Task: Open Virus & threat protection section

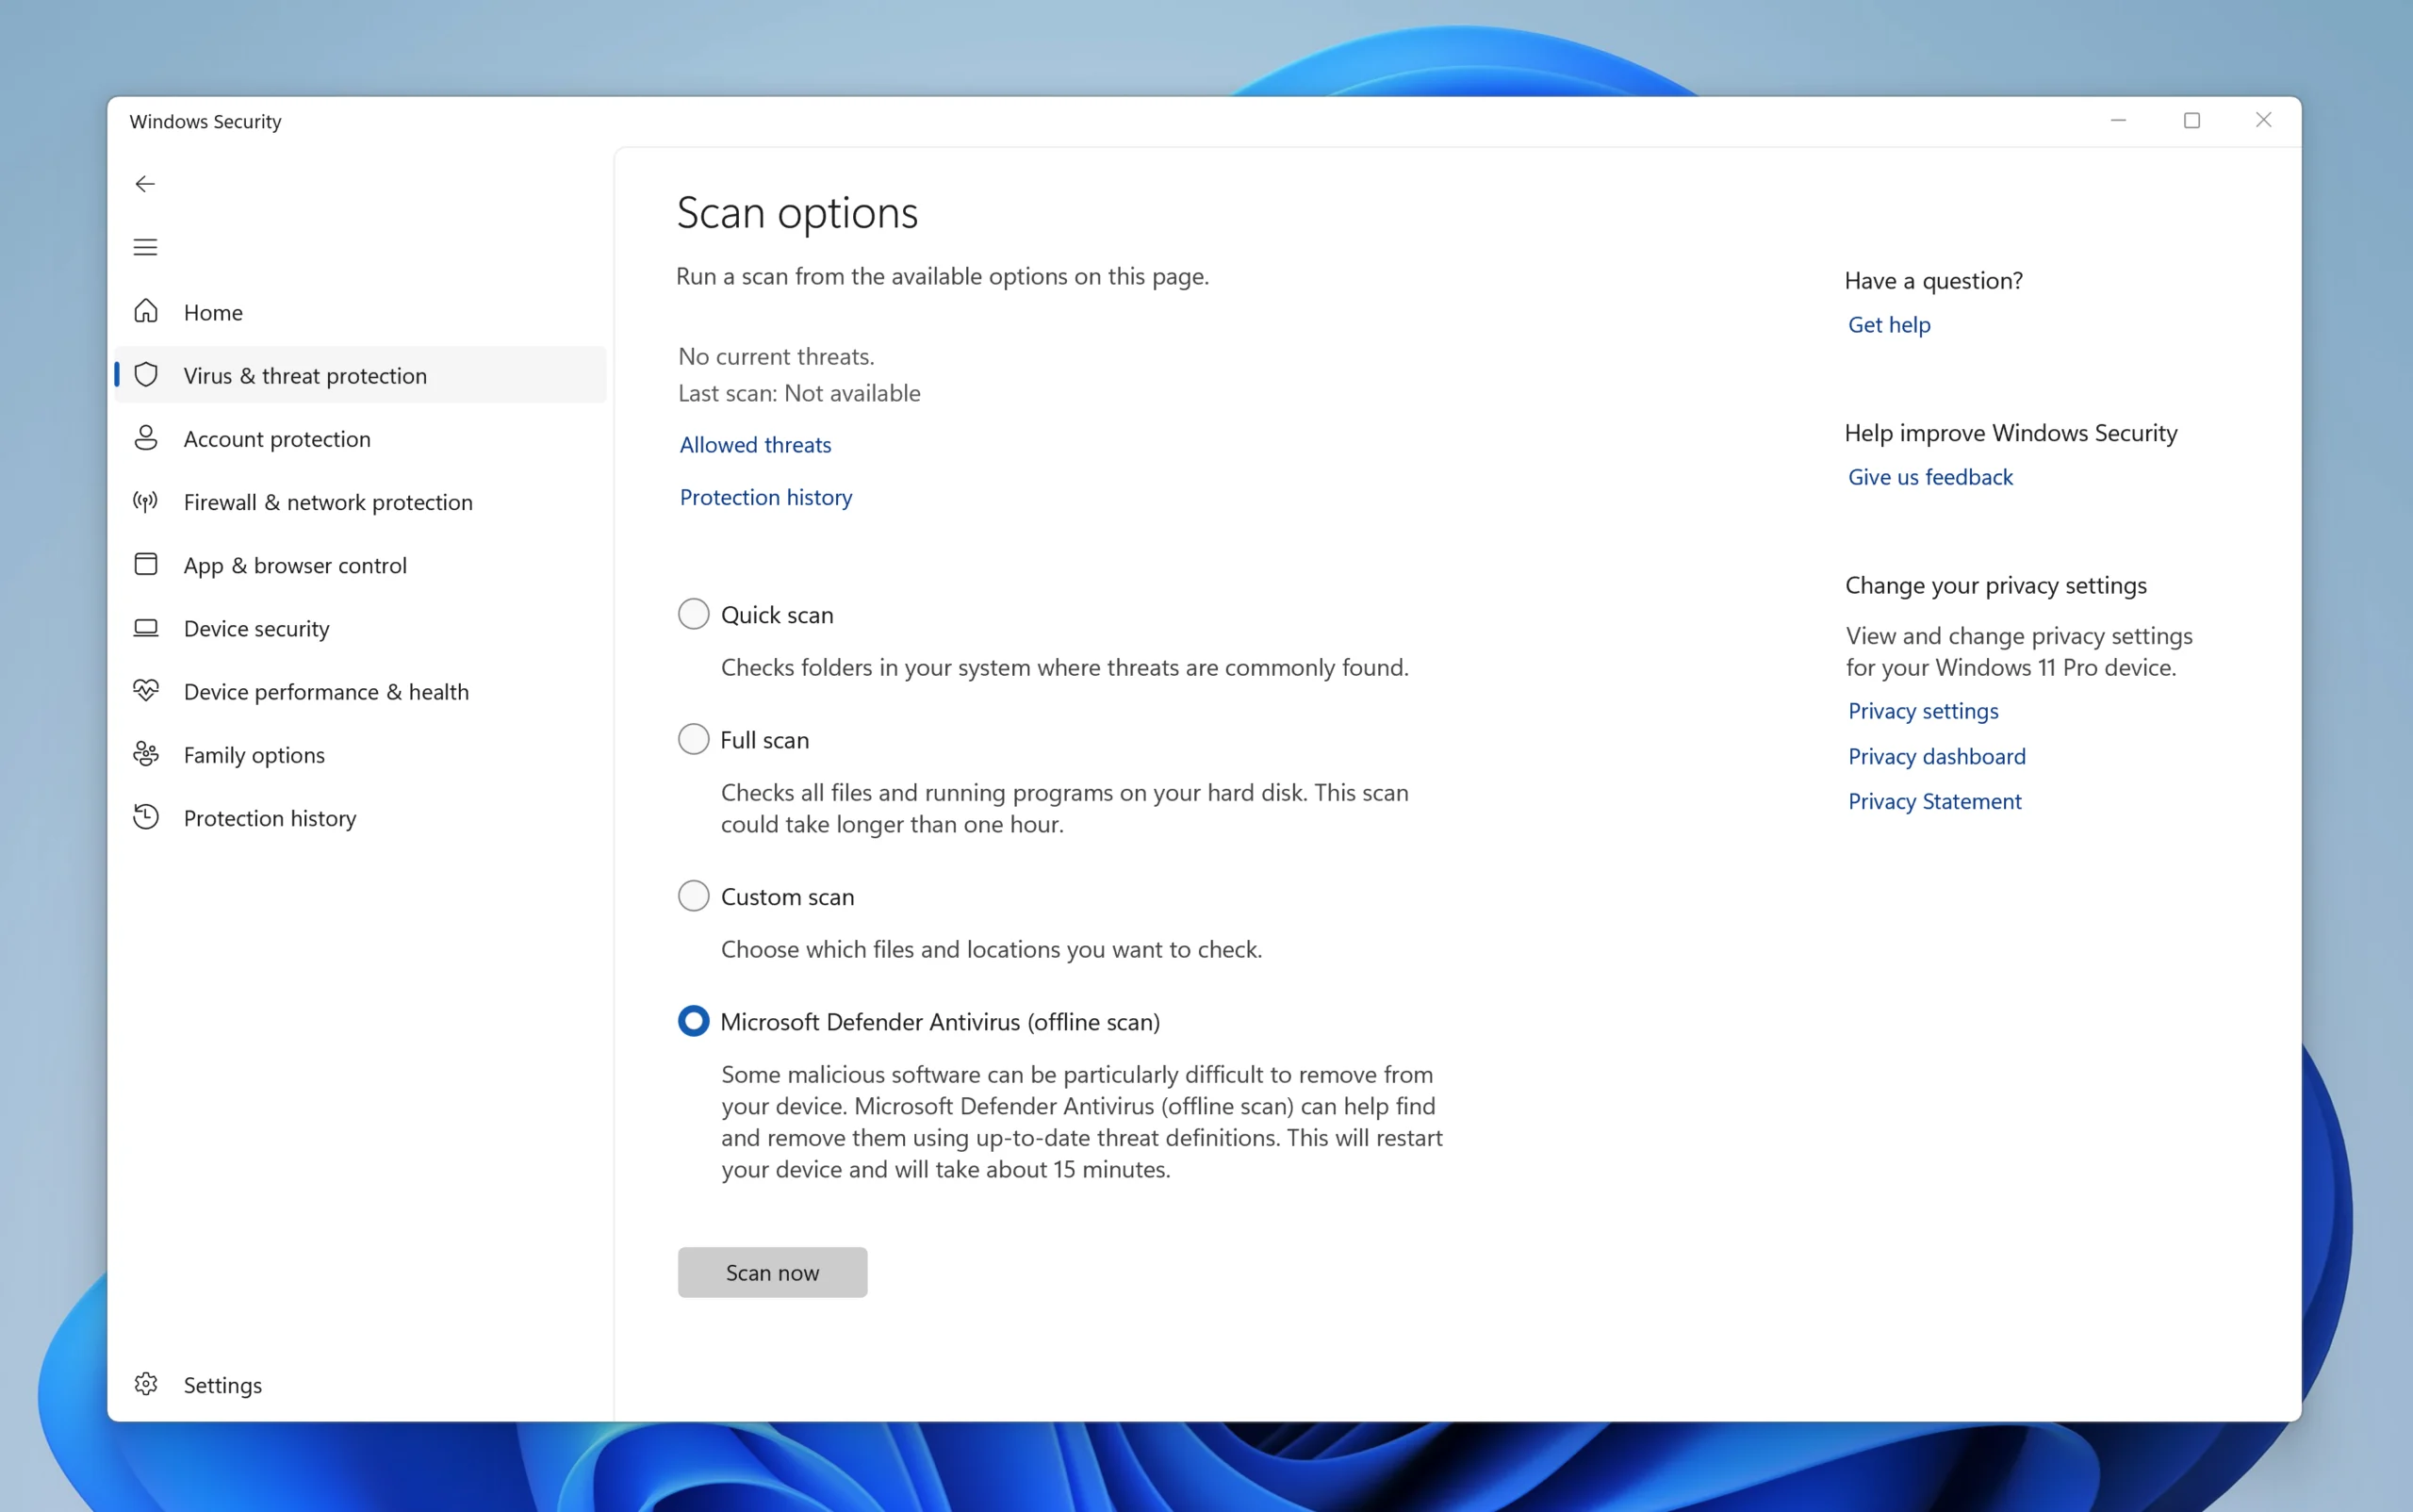Action: [x=360, y=375]
